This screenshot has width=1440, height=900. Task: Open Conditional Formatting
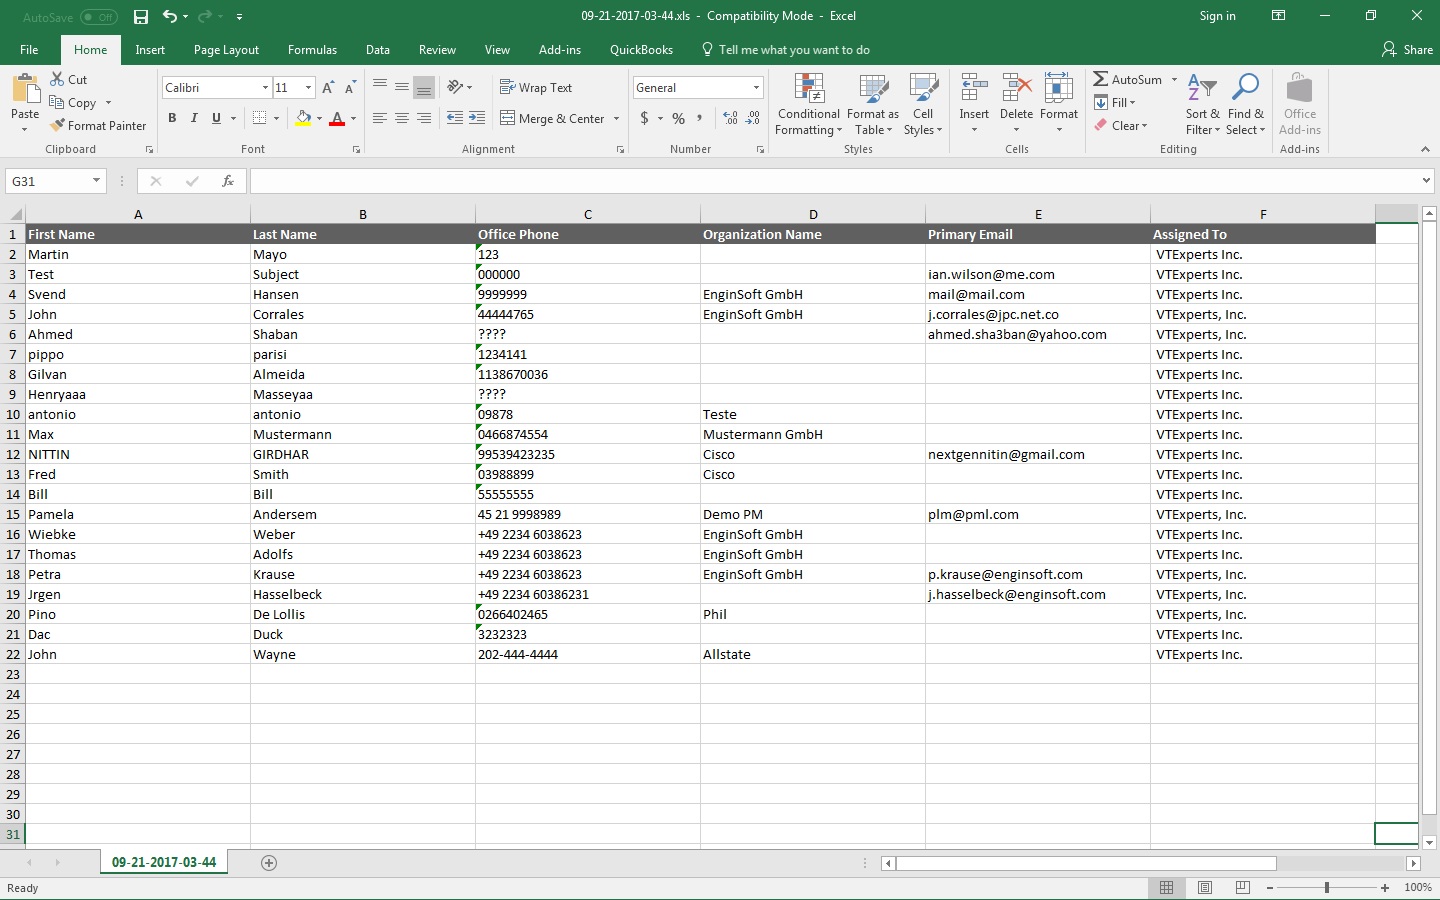tap(809, 104)
